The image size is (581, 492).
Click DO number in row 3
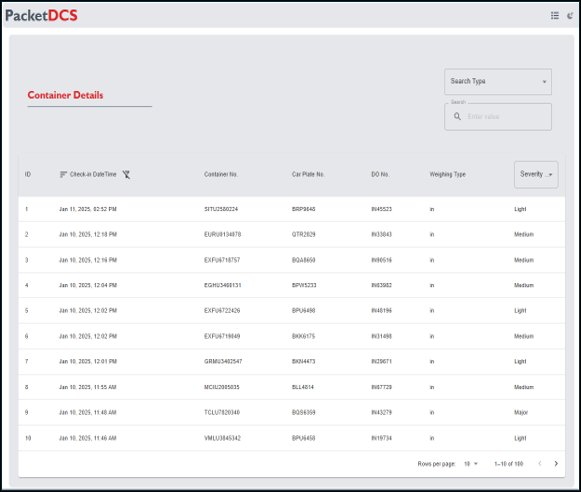coord(381,260)
